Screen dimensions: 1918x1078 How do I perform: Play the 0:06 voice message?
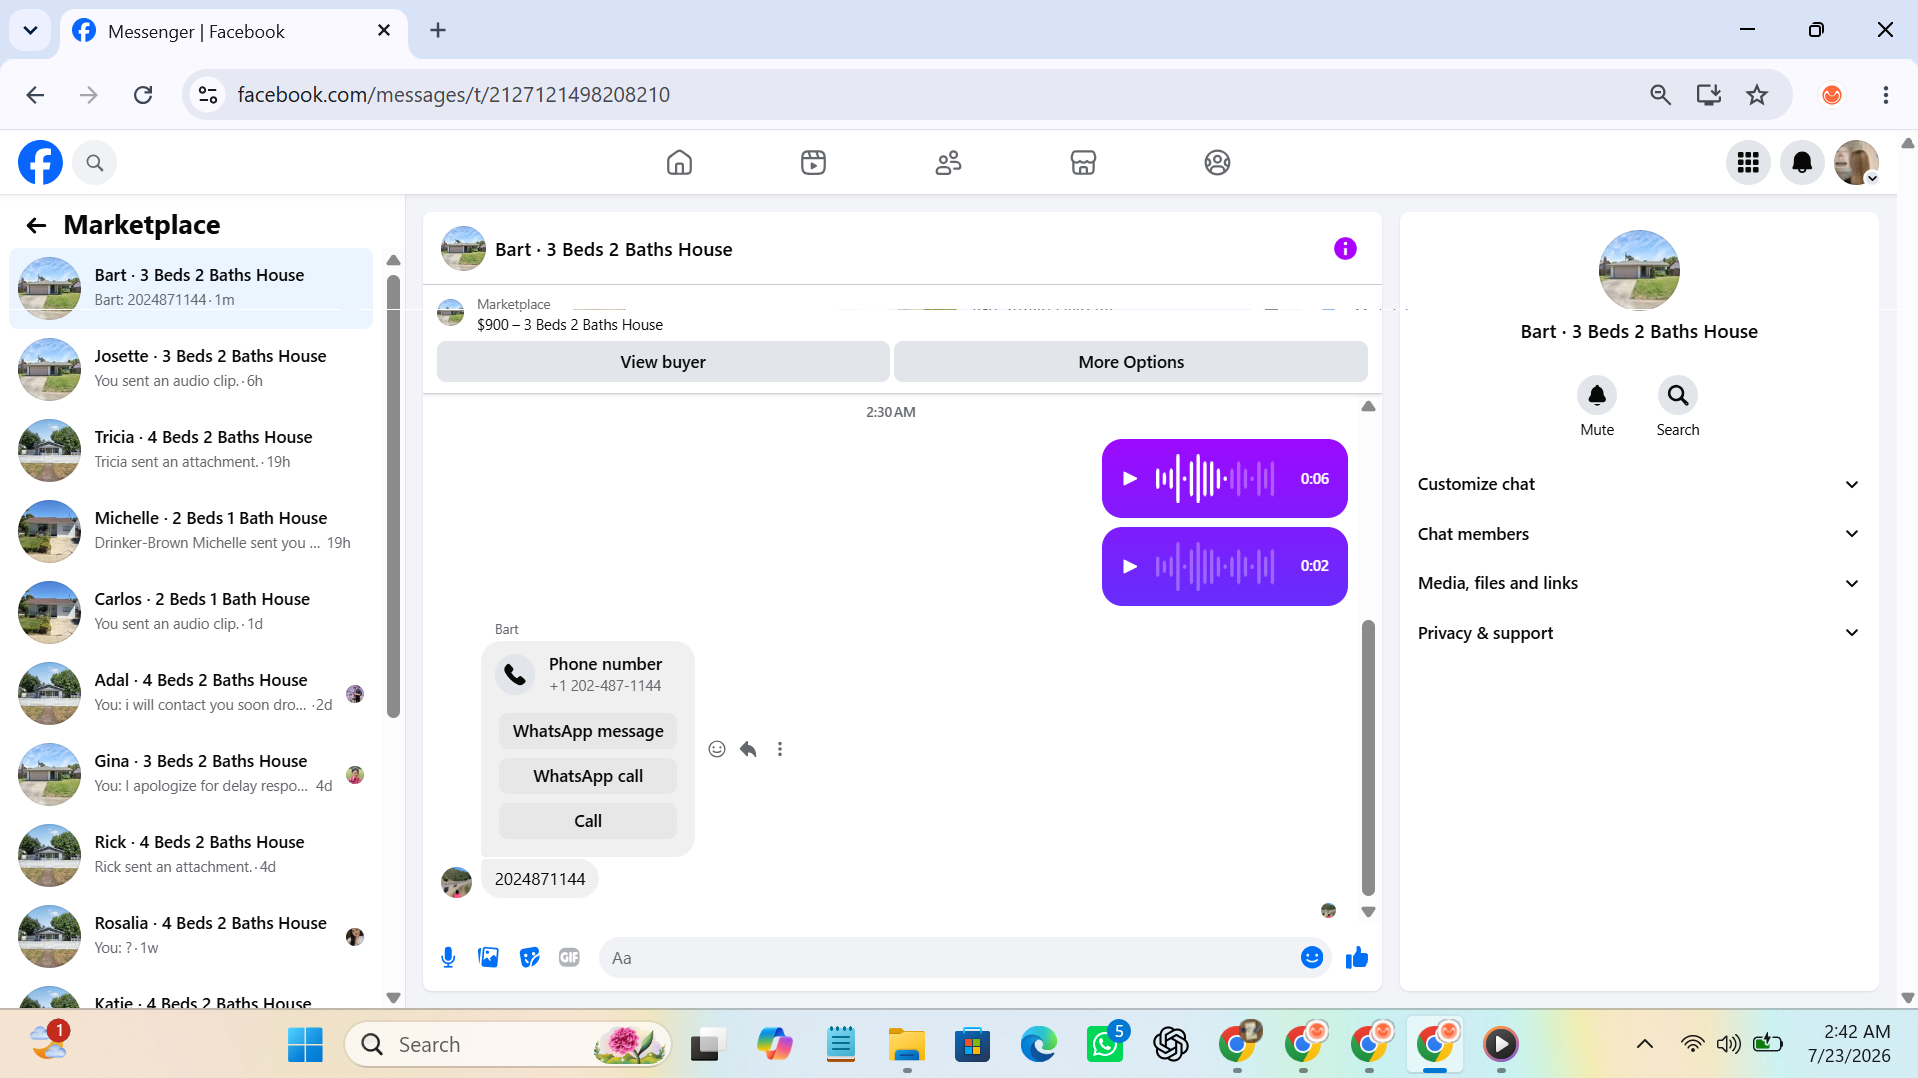[1130, 479]
